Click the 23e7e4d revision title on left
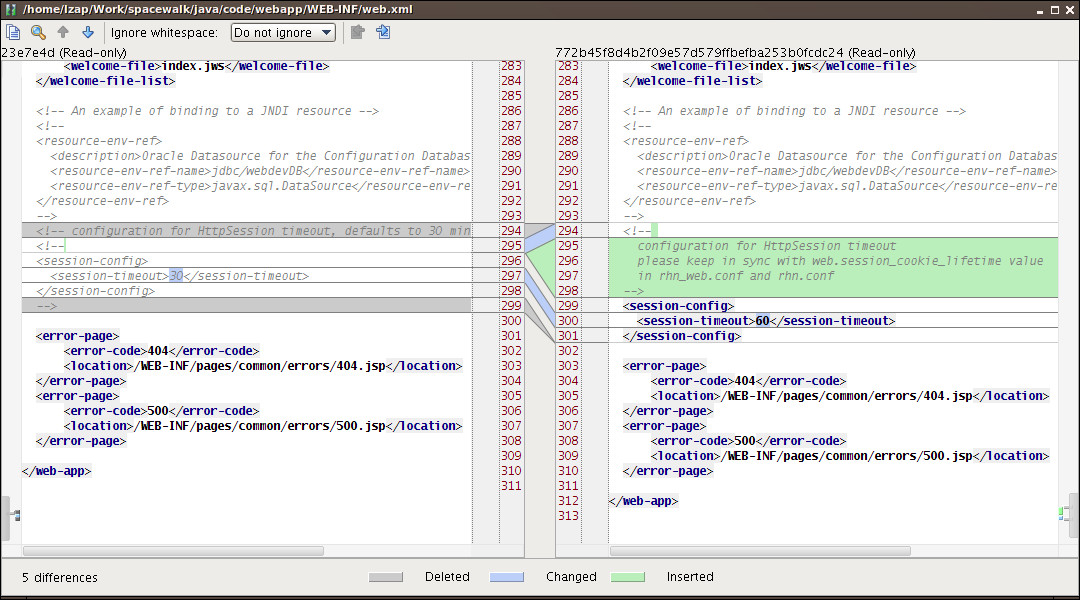The image size is (1080, 600). click(x=65, y=52)
